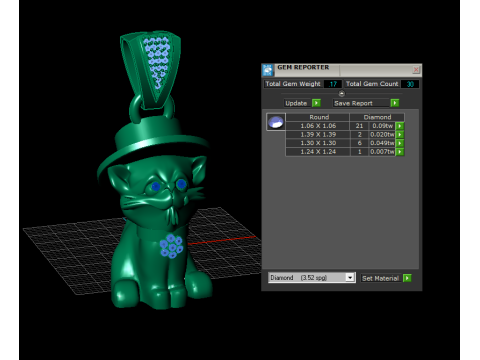Click the green arrow on the 0.09tw row
Screen dimensions: 480x360
pyautogui.click(x=400, y=126)
